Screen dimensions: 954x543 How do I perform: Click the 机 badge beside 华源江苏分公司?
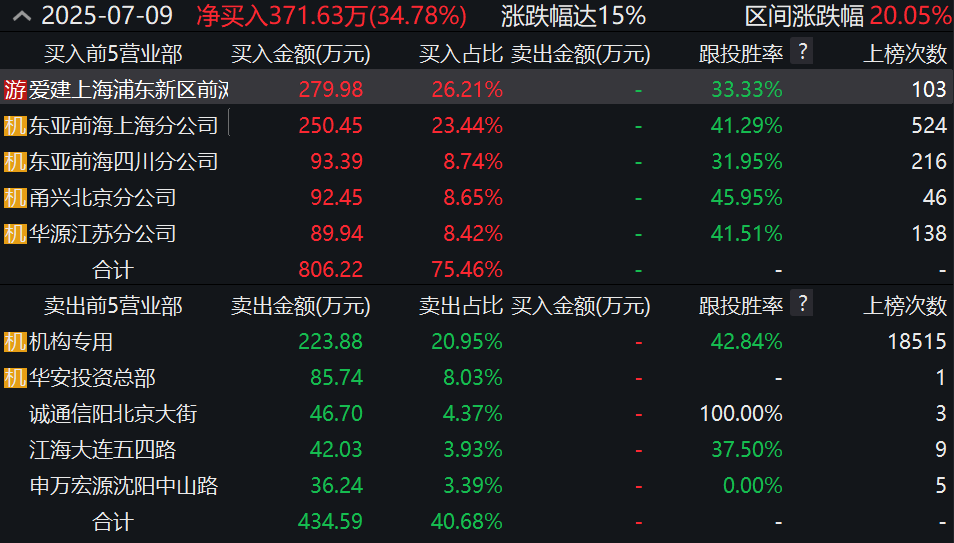(x=15, y=233)
